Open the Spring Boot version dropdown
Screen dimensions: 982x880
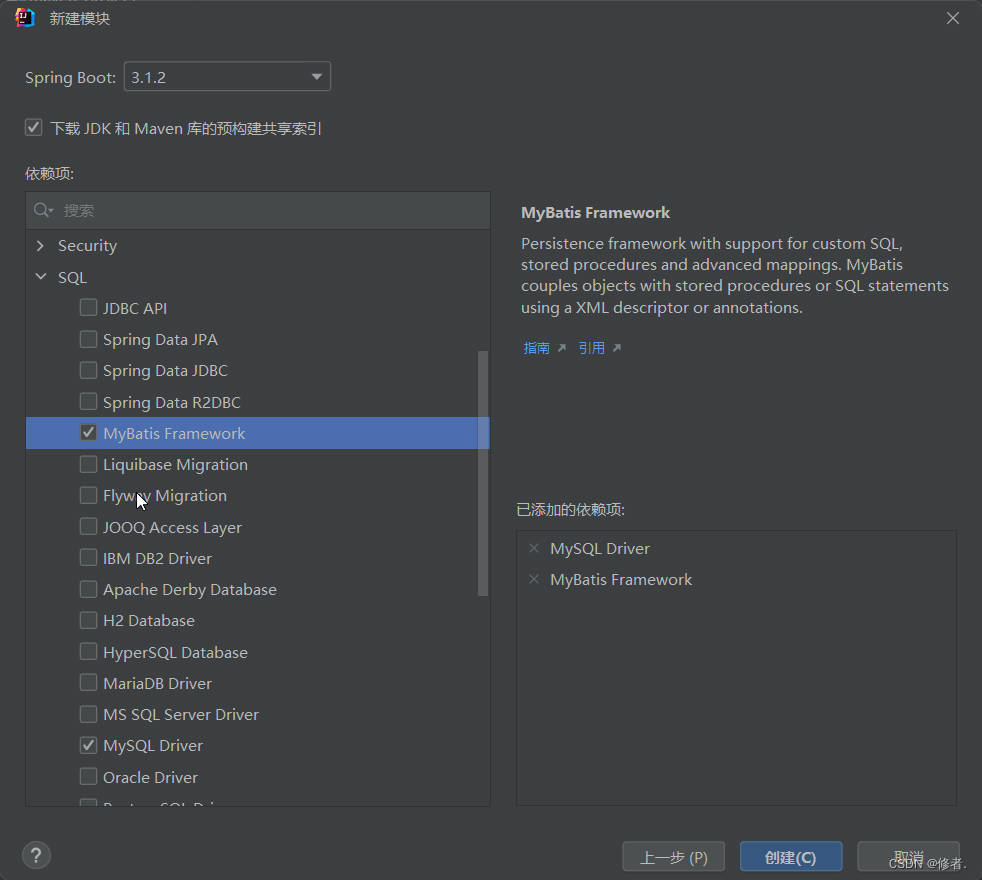227,76
